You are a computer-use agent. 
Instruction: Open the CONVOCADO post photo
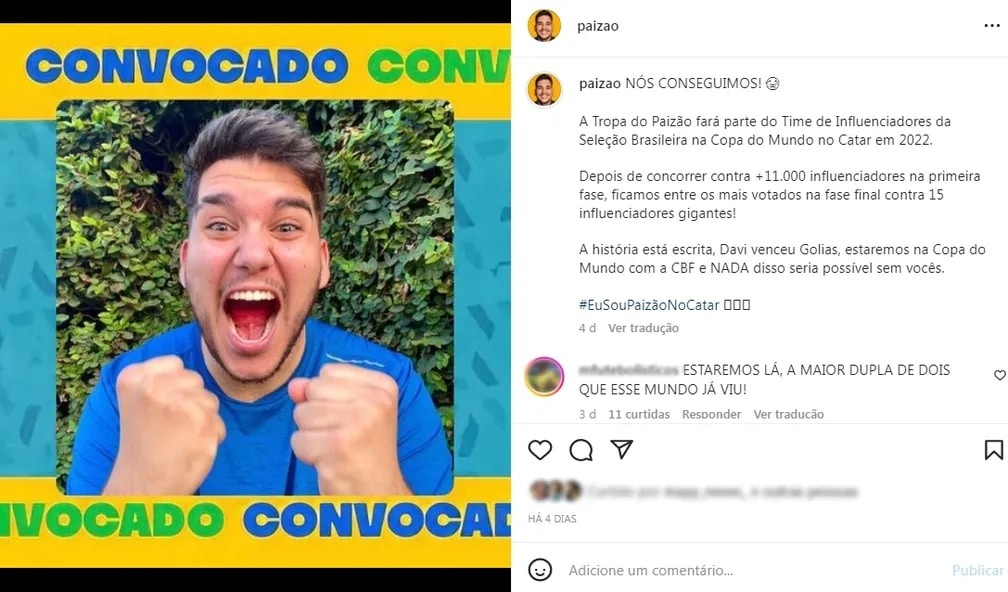(x=255, y=296)
